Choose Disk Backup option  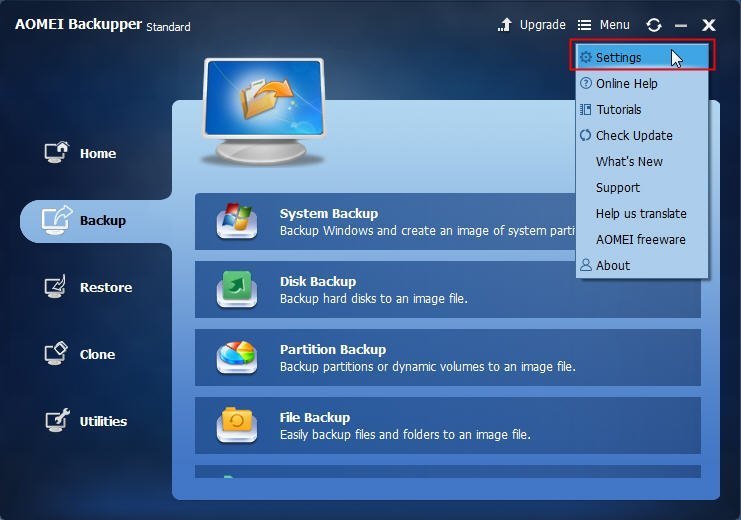pyautogui.click(x=448, y=289)
